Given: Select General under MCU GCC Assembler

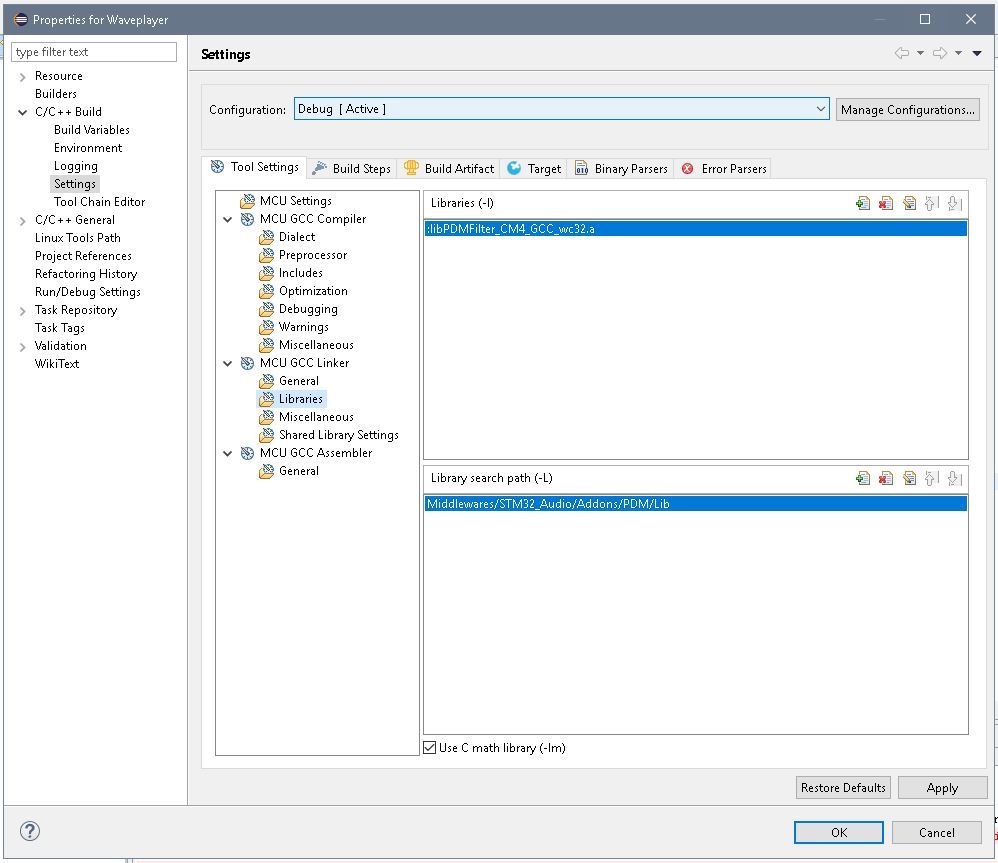Looking at the screenshot, I should pyautogui.click(x=299, y=471).
